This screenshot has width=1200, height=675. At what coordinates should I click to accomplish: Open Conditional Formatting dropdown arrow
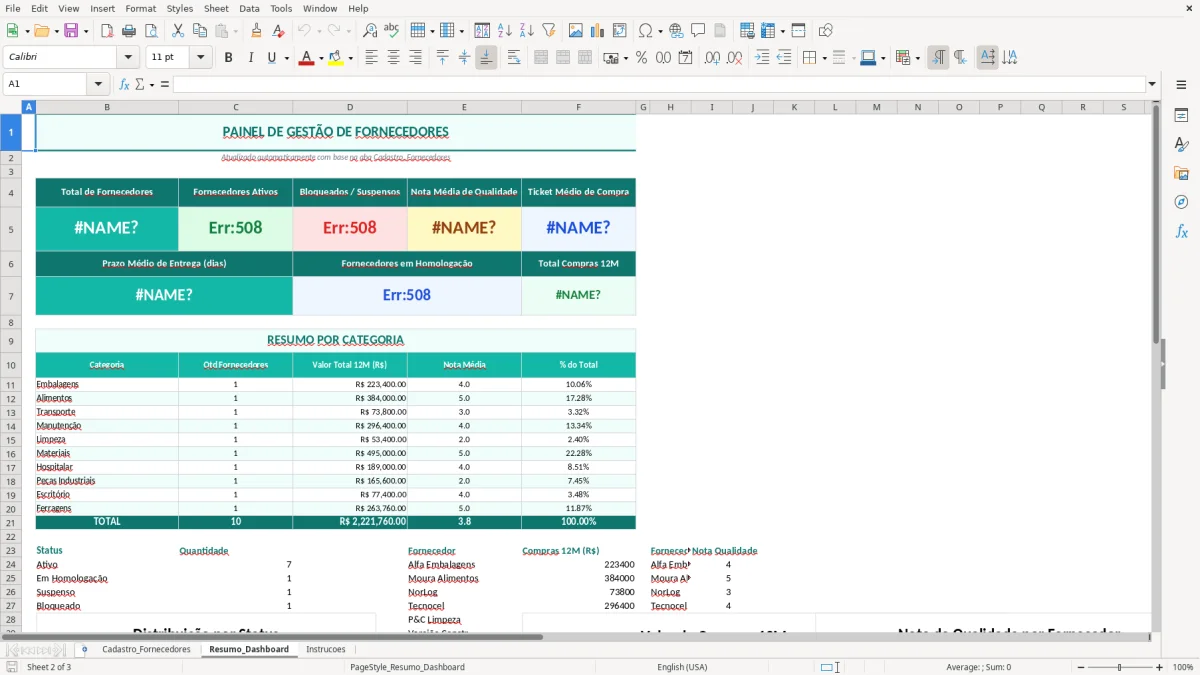918,58
